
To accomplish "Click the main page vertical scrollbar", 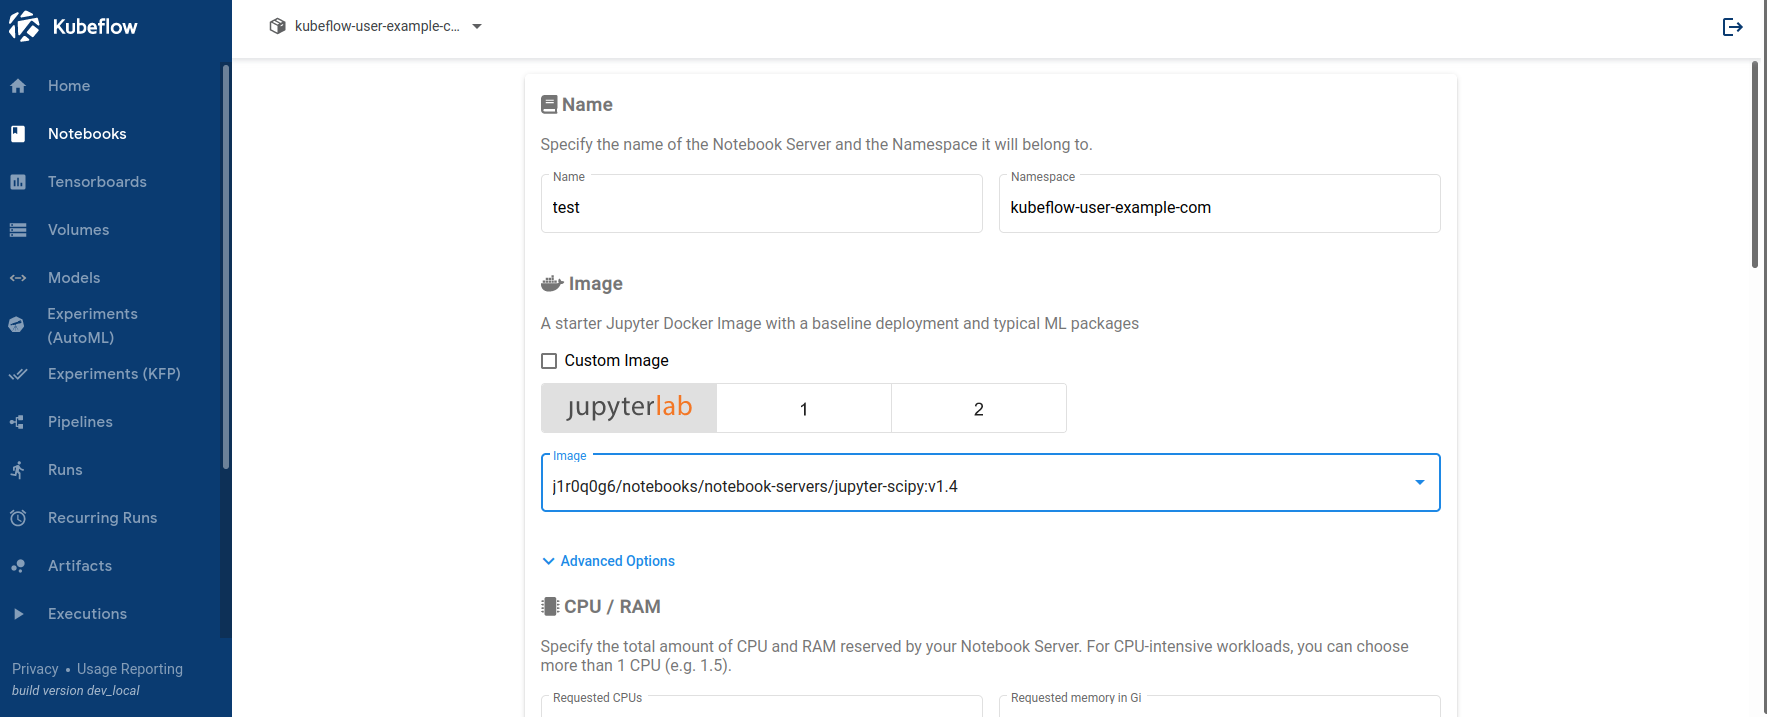I will coord(1755,165).
